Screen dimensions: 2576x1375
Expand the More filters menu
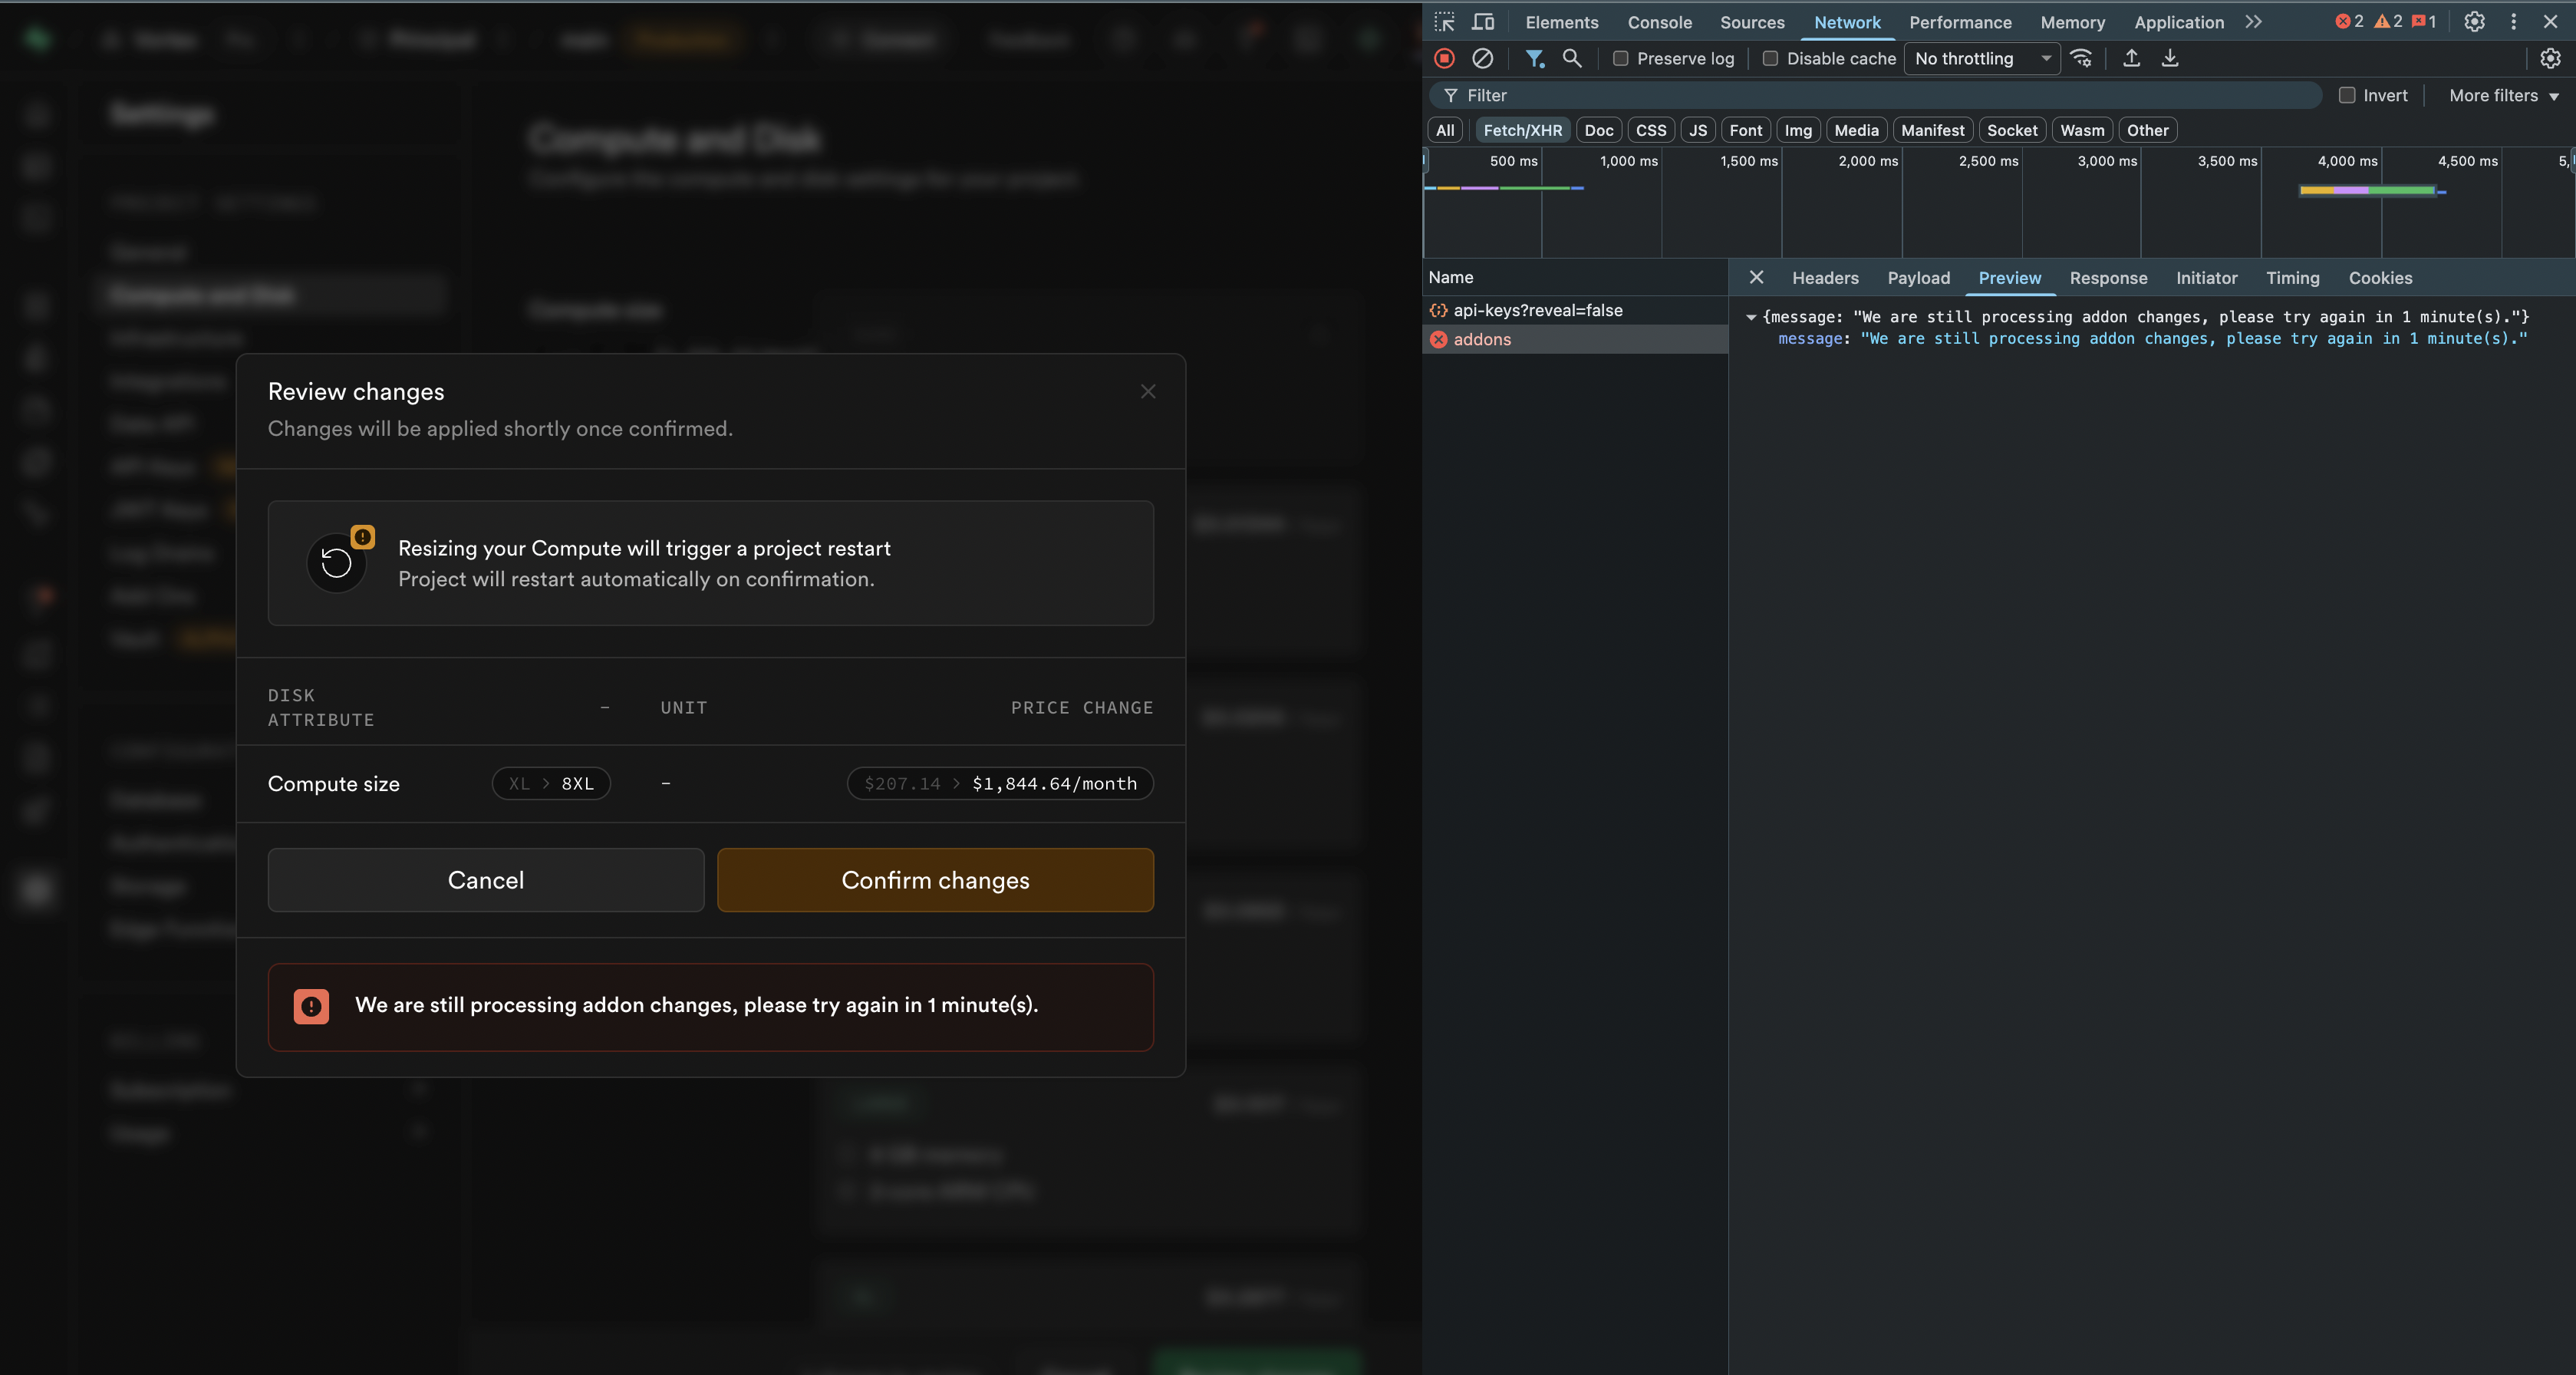(2503, 95)
